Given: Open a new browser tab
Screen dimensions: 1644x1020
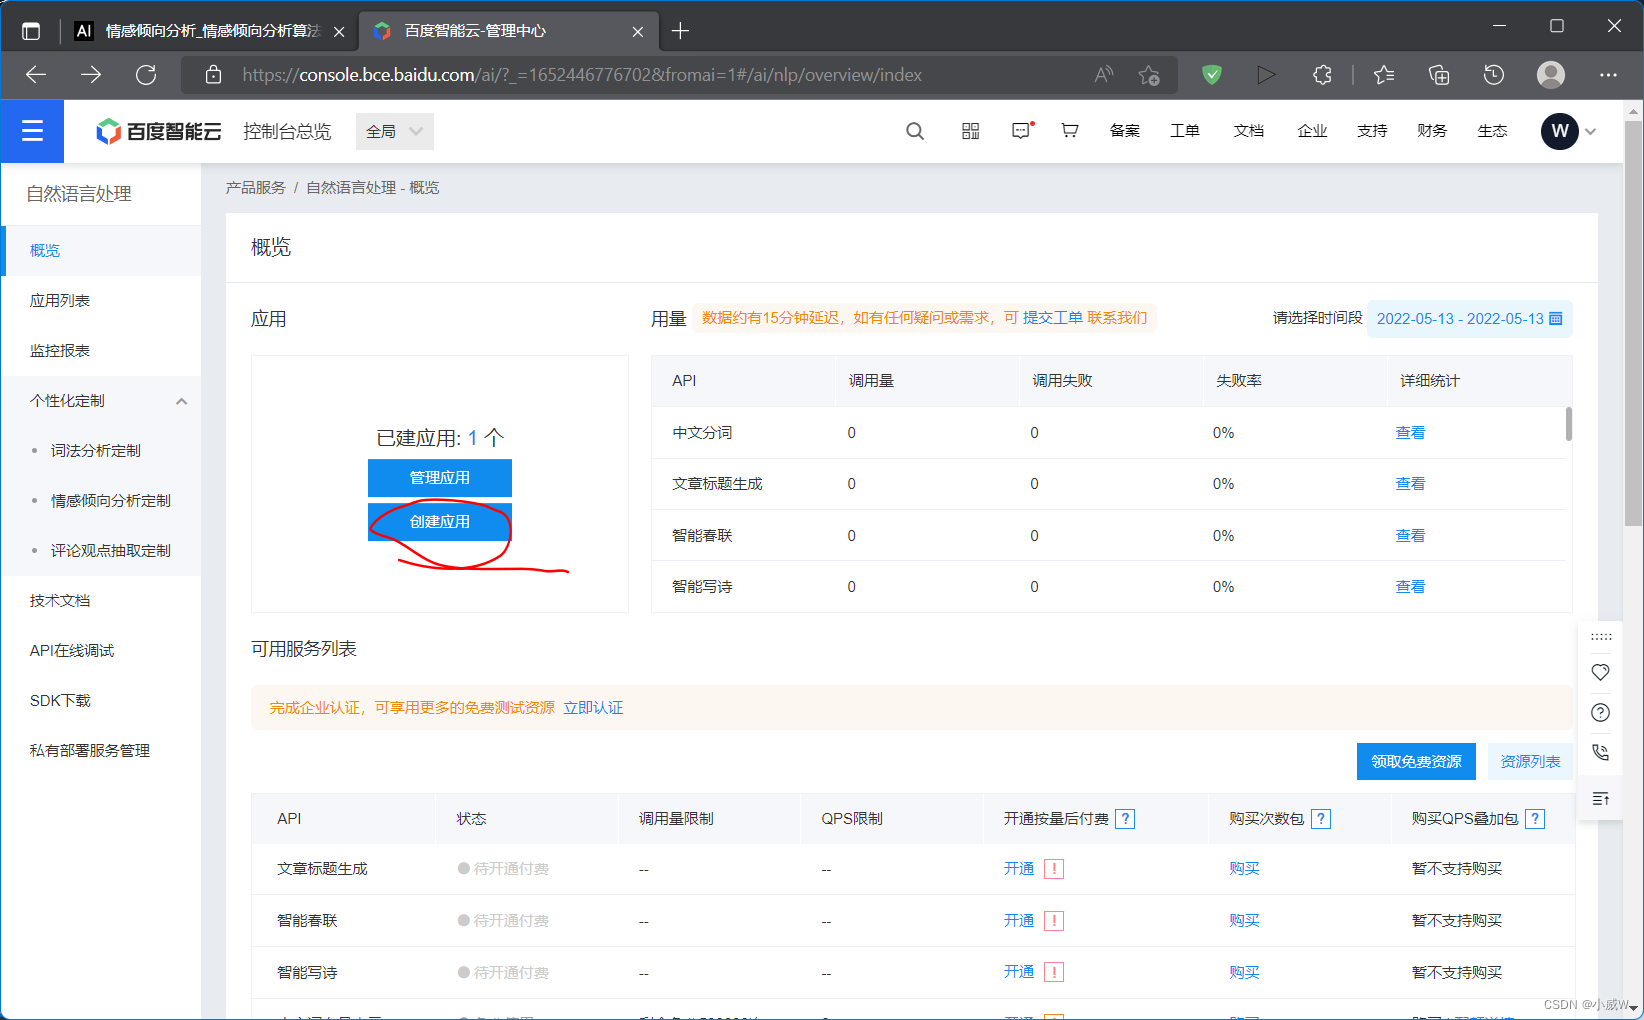Looking at the screenshot, I should point(680,31).
